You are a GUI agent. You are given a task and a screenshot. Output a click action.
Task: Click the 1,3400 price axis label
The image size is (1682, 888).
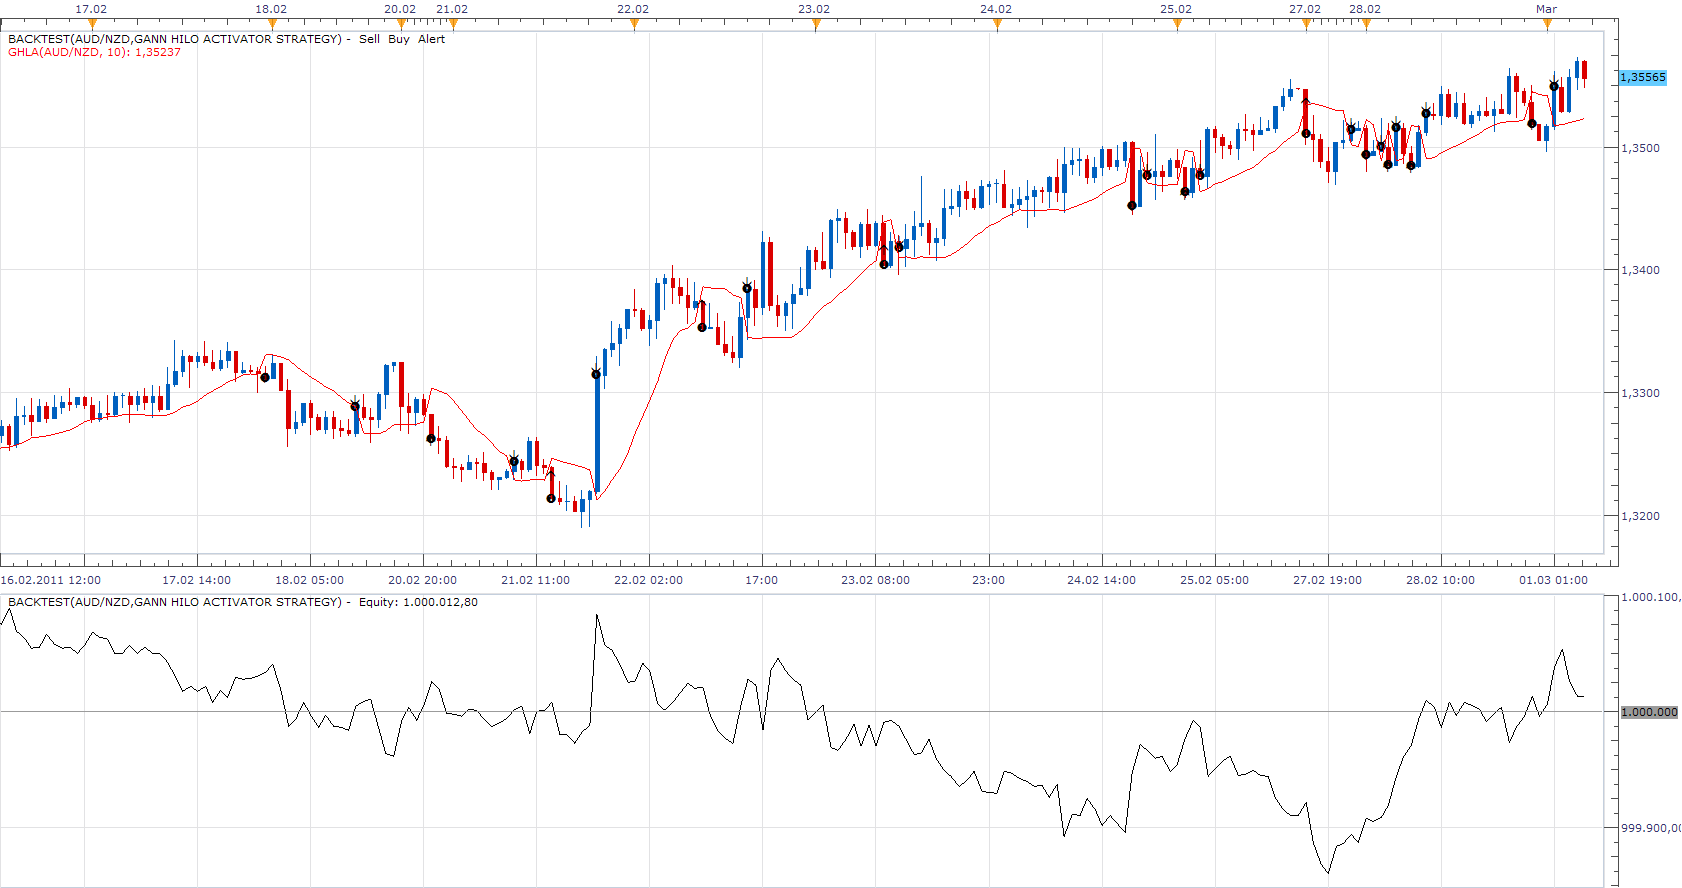click(1640, 270)
